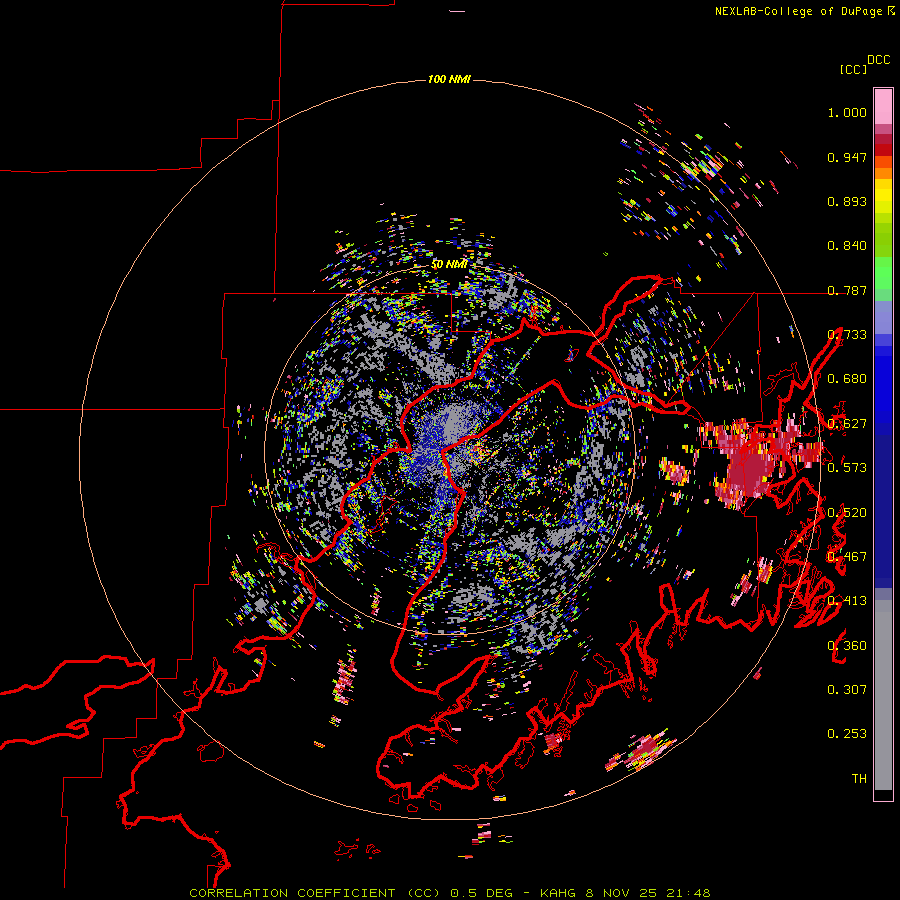Click the 0.680 scale value
The image size is (900, 900).
(847, 379)
